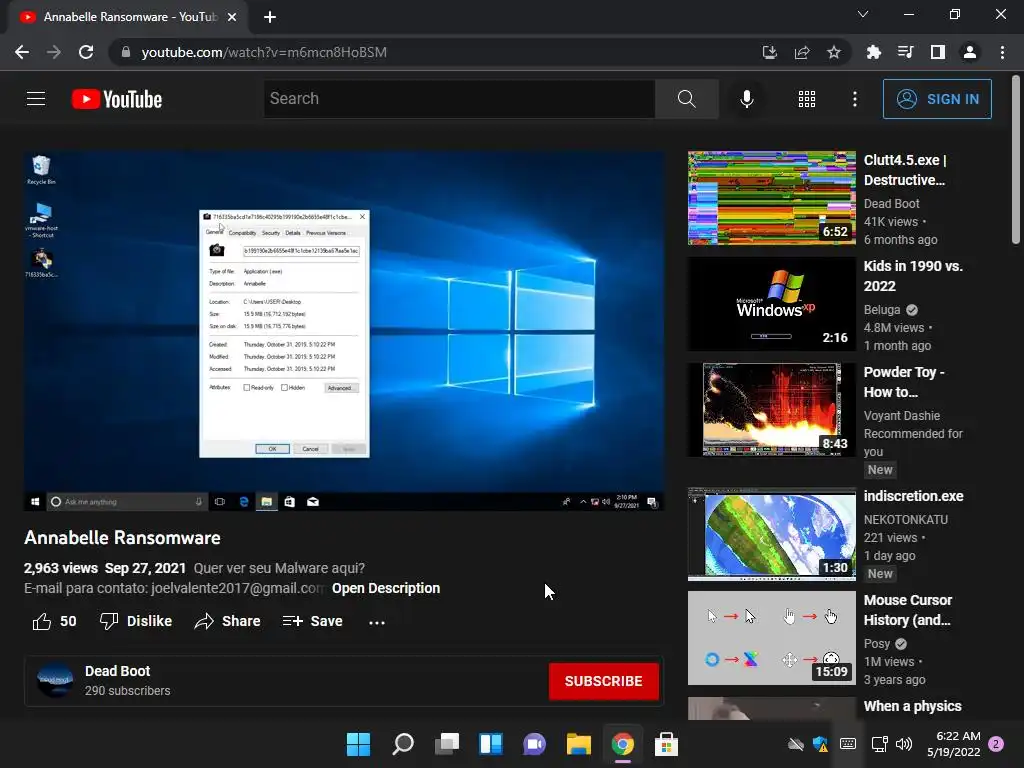Viewport: 1024px width, 768px height.
Task: Open the Dead Boot channel avatar
Action: point(55,680)
